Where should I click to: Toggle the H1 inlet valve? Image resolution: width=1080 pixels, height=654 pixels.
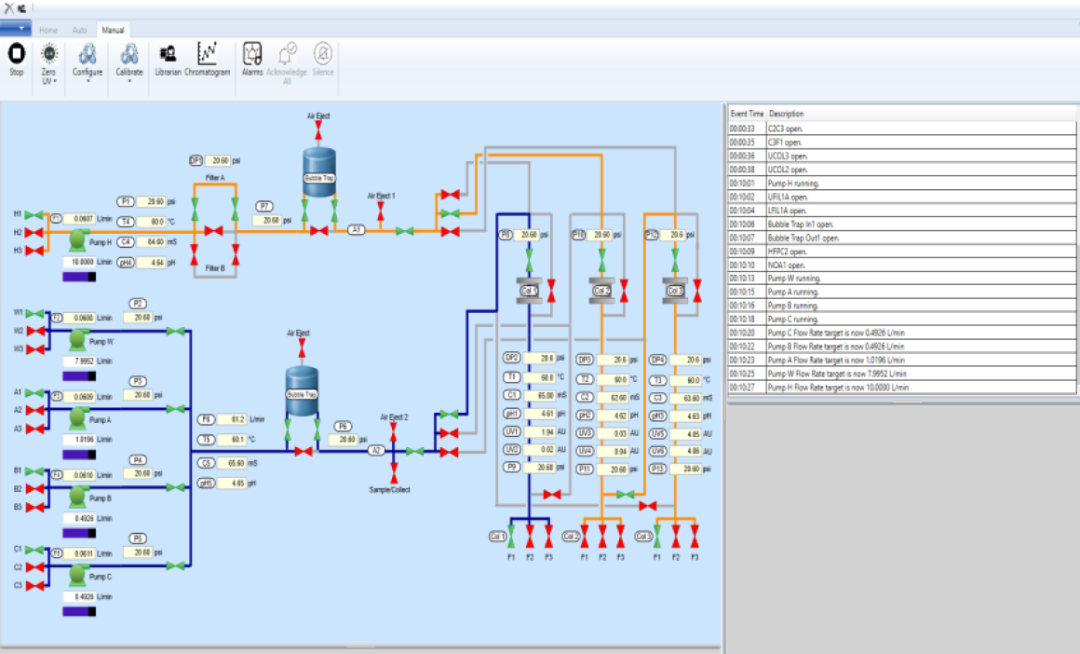[34, 215]
